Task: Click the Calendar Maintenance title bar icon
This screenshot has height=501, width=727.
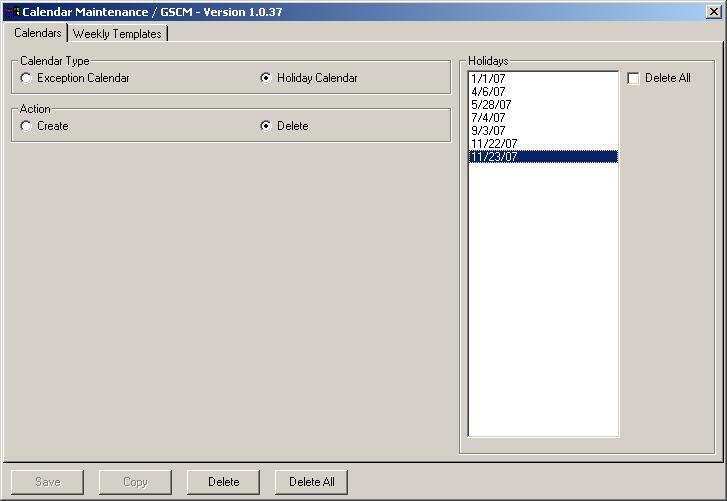Action: pyautogui.click(x=13, y=12)
